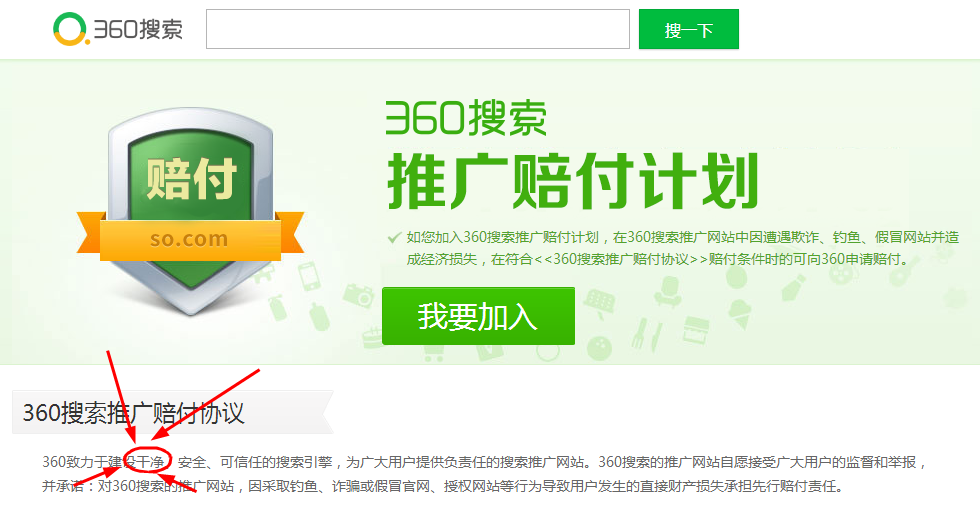Click the camera icon left of 我要加入

point(359,295)
